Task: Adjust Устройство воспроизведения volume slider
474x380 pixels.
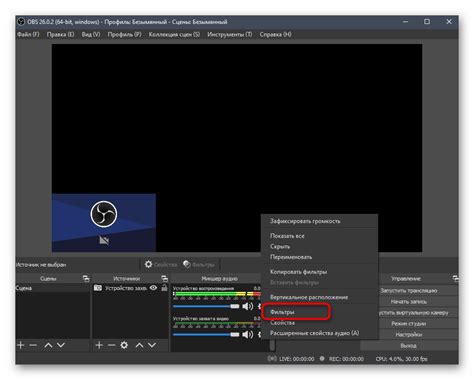Action: coord(206,306)
